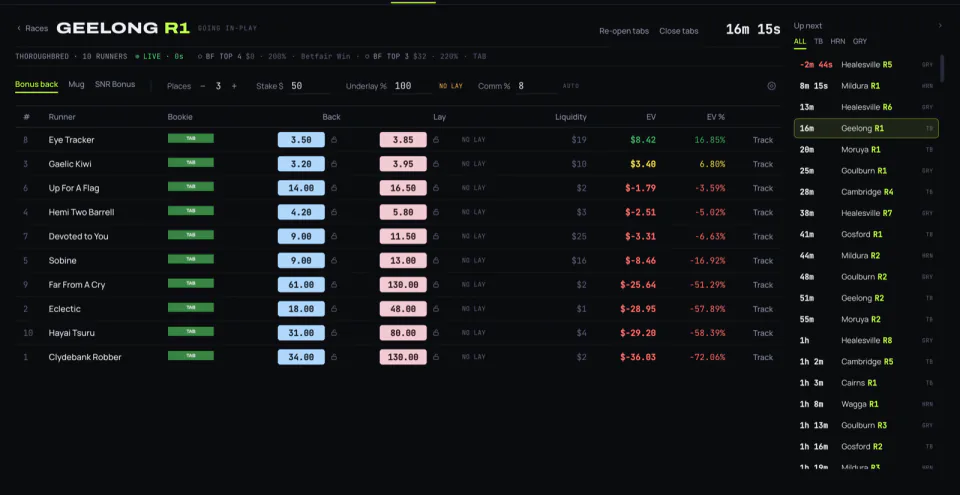Lock the back price for Hayai Tsuru
This screenshot has height=495, width=960.
334,333
